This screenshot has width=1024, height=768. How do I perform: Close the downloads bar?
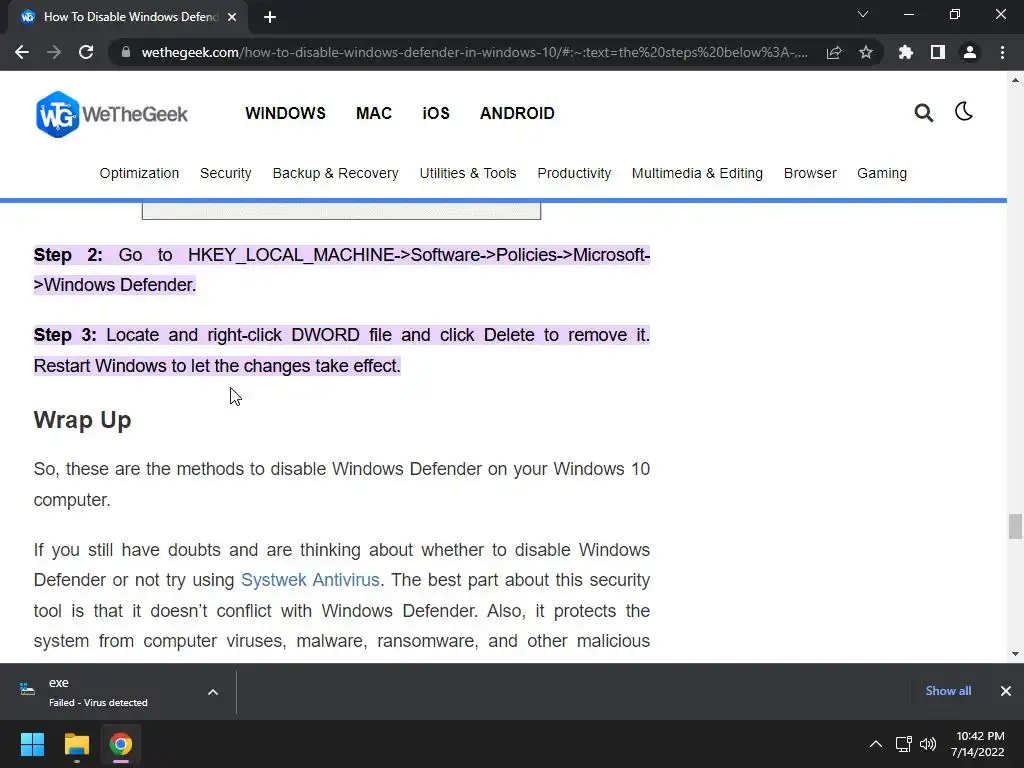(x=1006, y=690)
